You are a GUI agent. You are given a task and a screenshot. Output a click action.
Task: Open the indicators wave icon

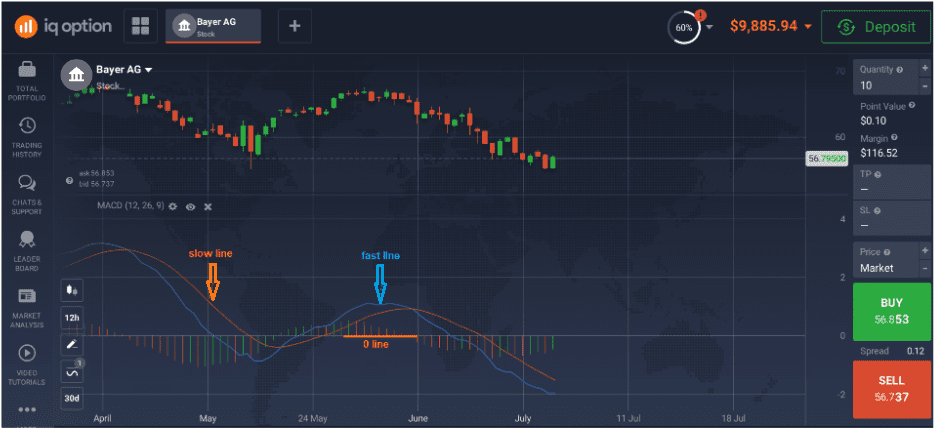tap(72, 372)
